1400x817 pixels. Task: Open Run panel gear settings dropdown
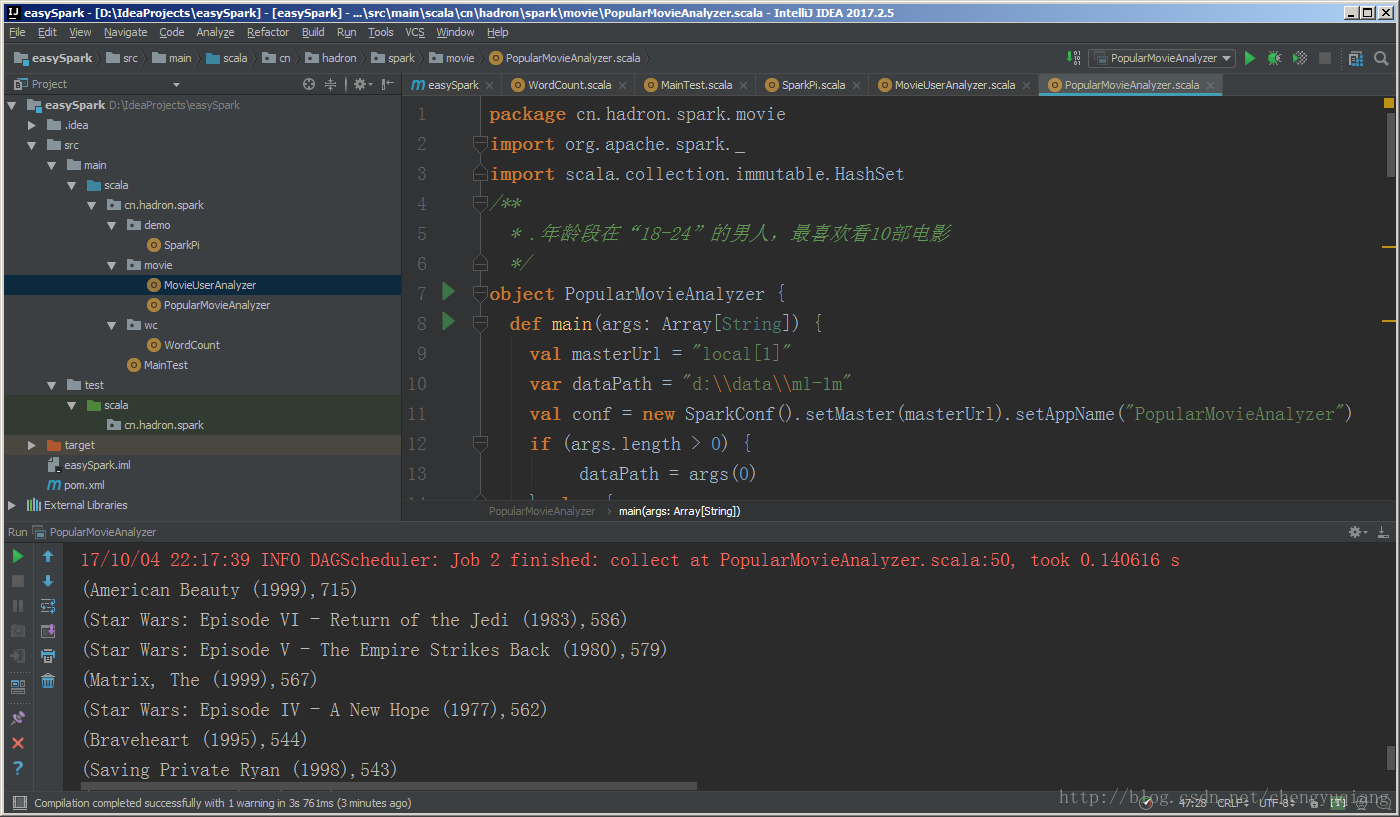(1358, 532)
